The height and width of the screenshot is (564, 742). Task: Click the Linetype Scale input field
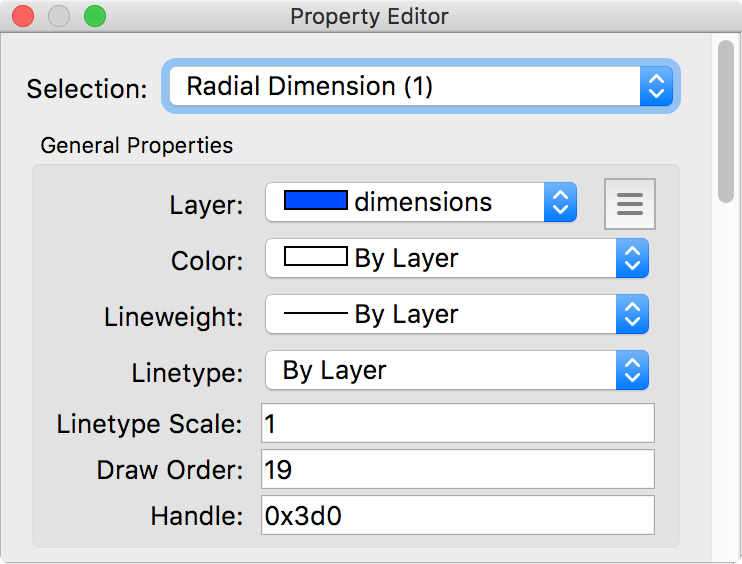pos(457,423)
